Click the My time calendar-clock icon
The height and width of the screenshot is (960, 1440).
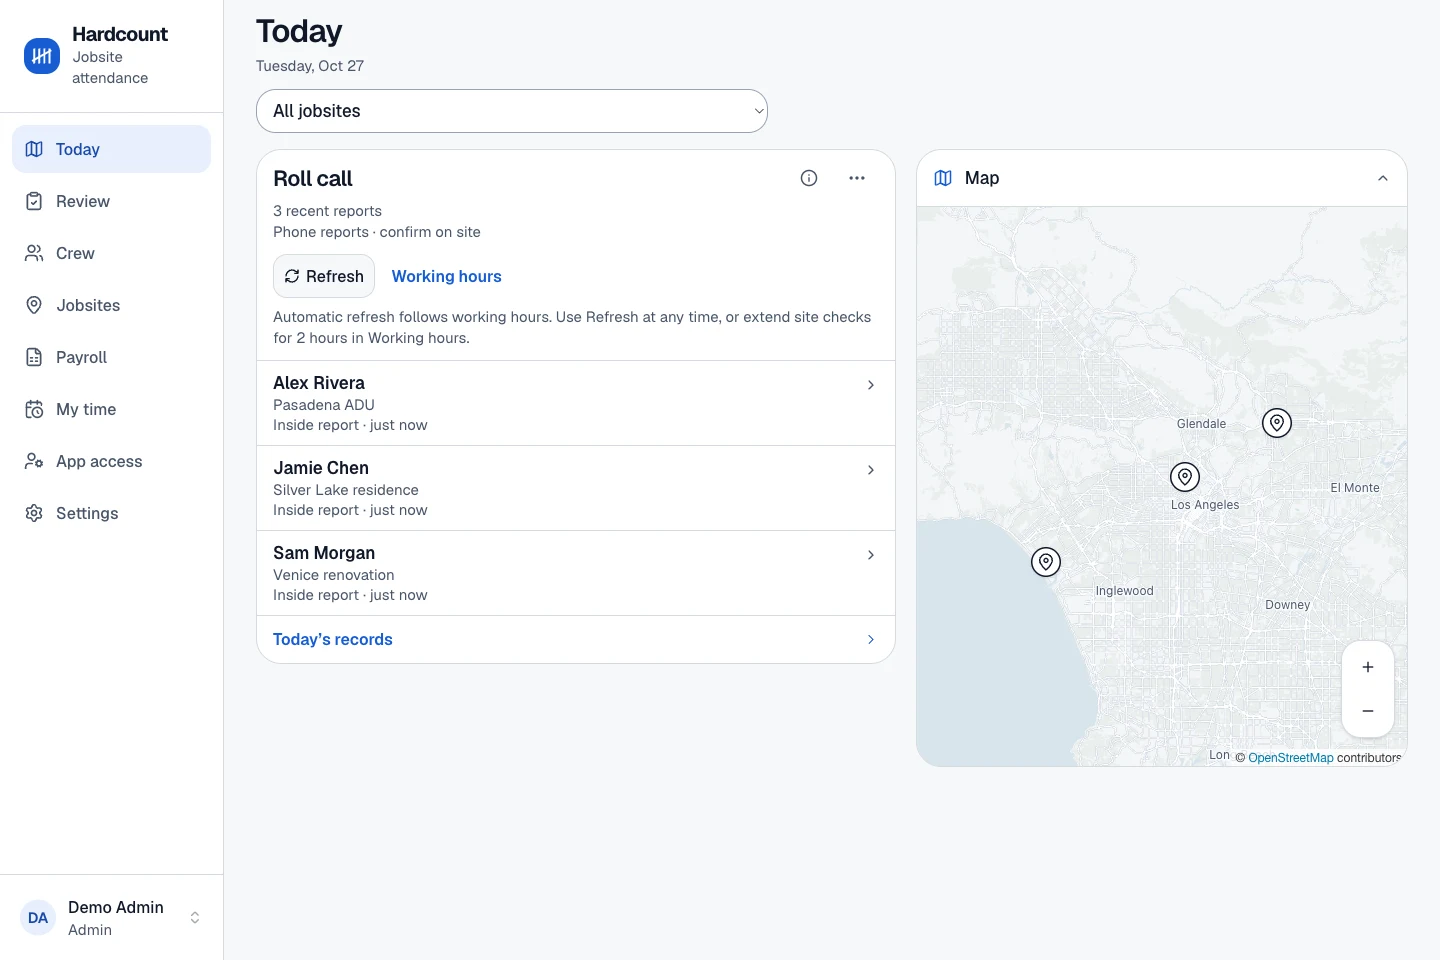point(34,409)
